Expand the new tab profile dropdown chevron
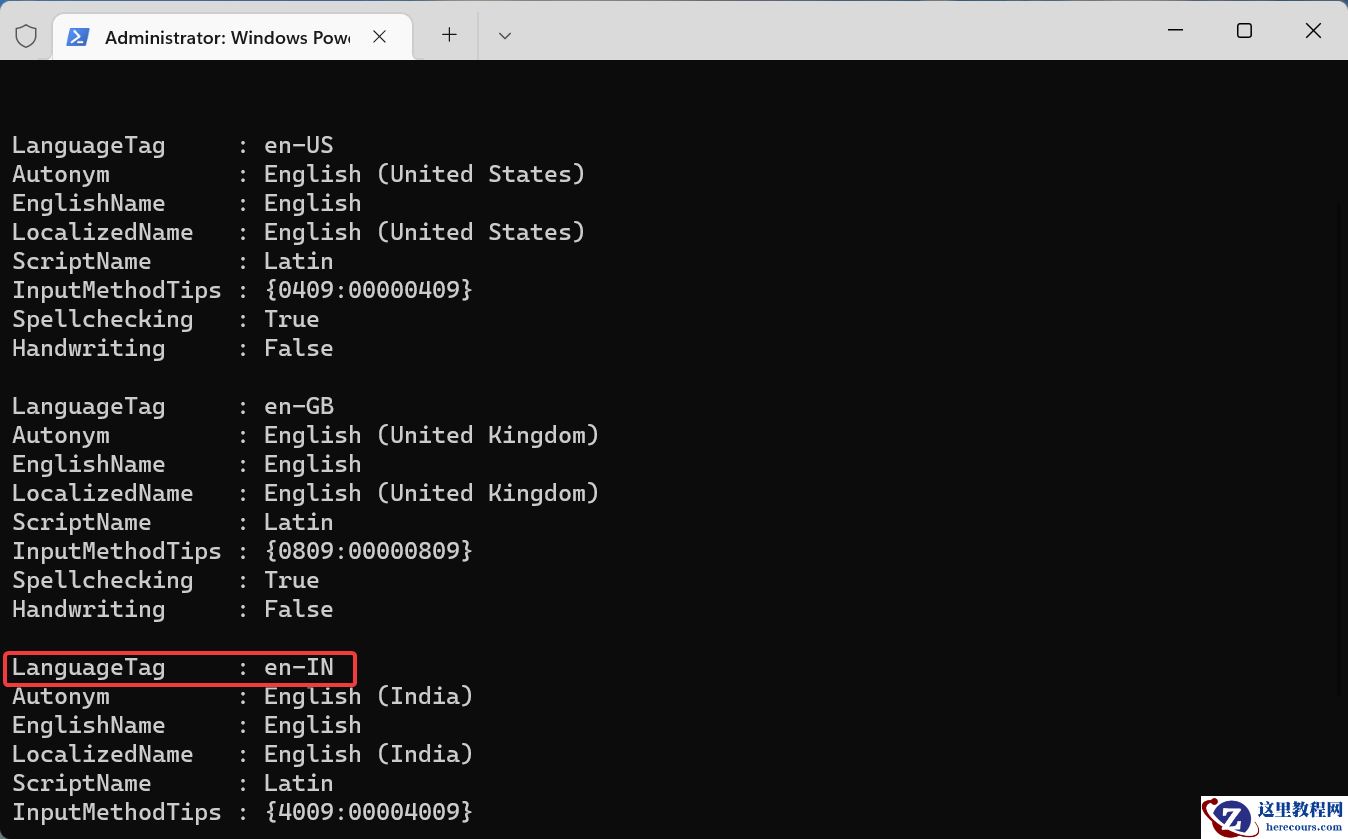The height and width of the screenshot is (839, 1348). point(505,36)
